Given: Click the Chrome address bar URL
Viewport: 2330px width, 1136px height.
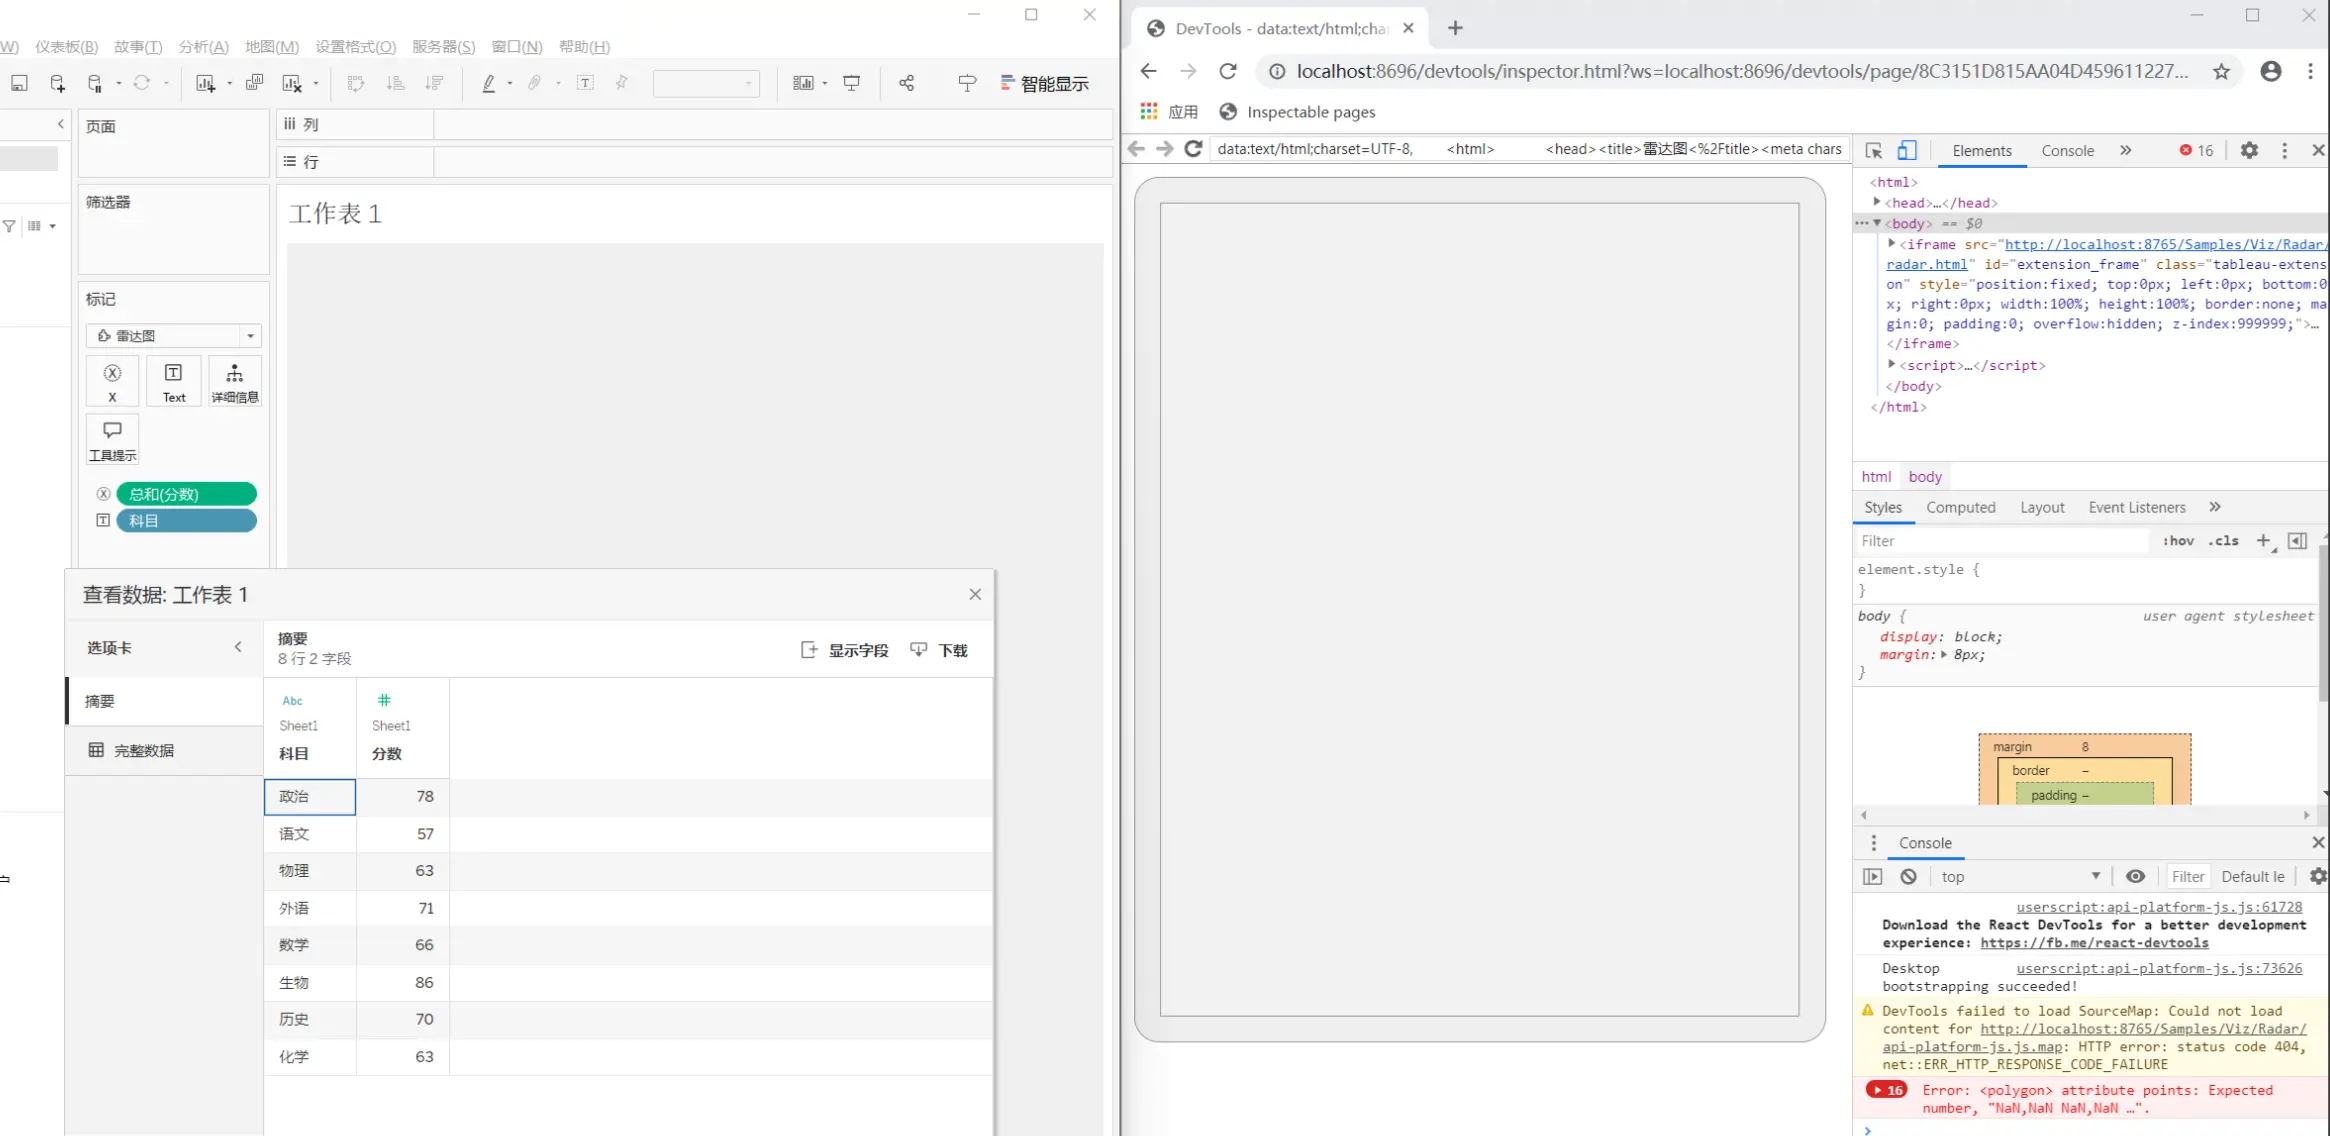Looking at the screenshot, I should 1742,71.
